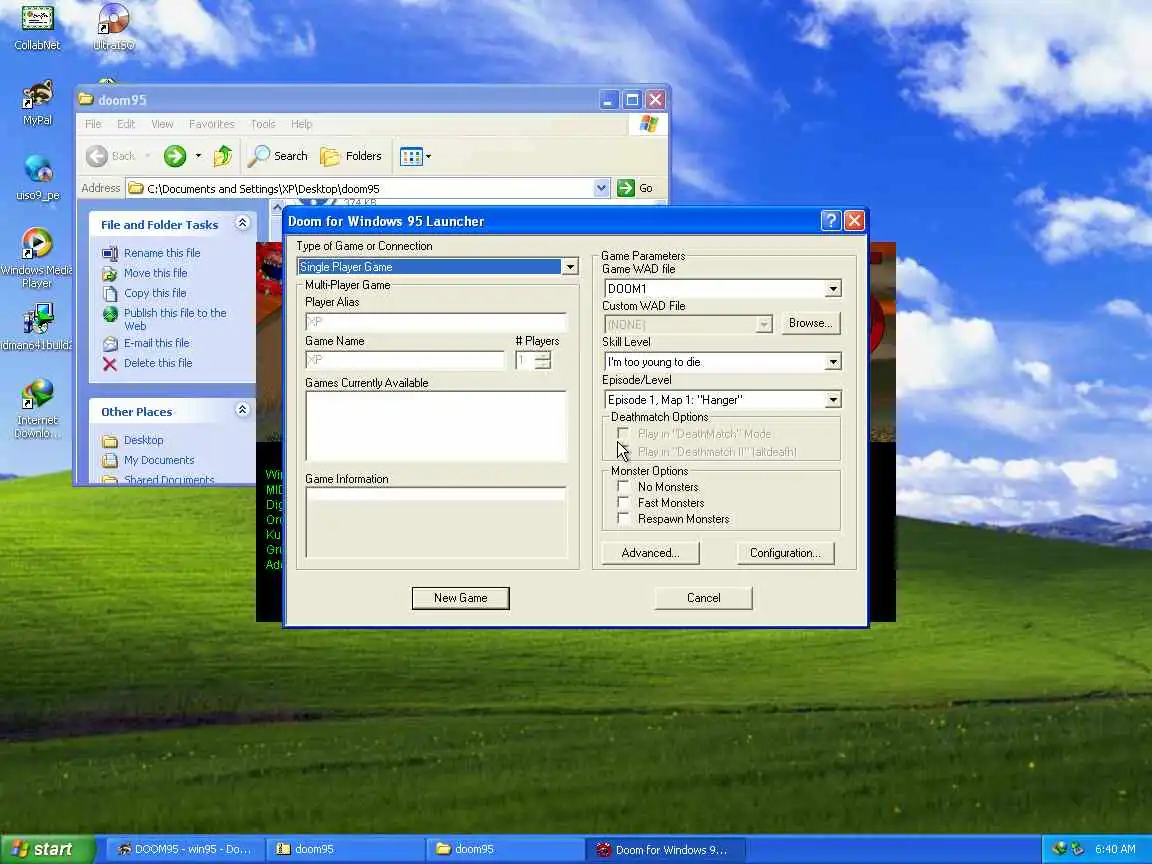
Task: Click Delete this file task
Action: click(157, 363)
